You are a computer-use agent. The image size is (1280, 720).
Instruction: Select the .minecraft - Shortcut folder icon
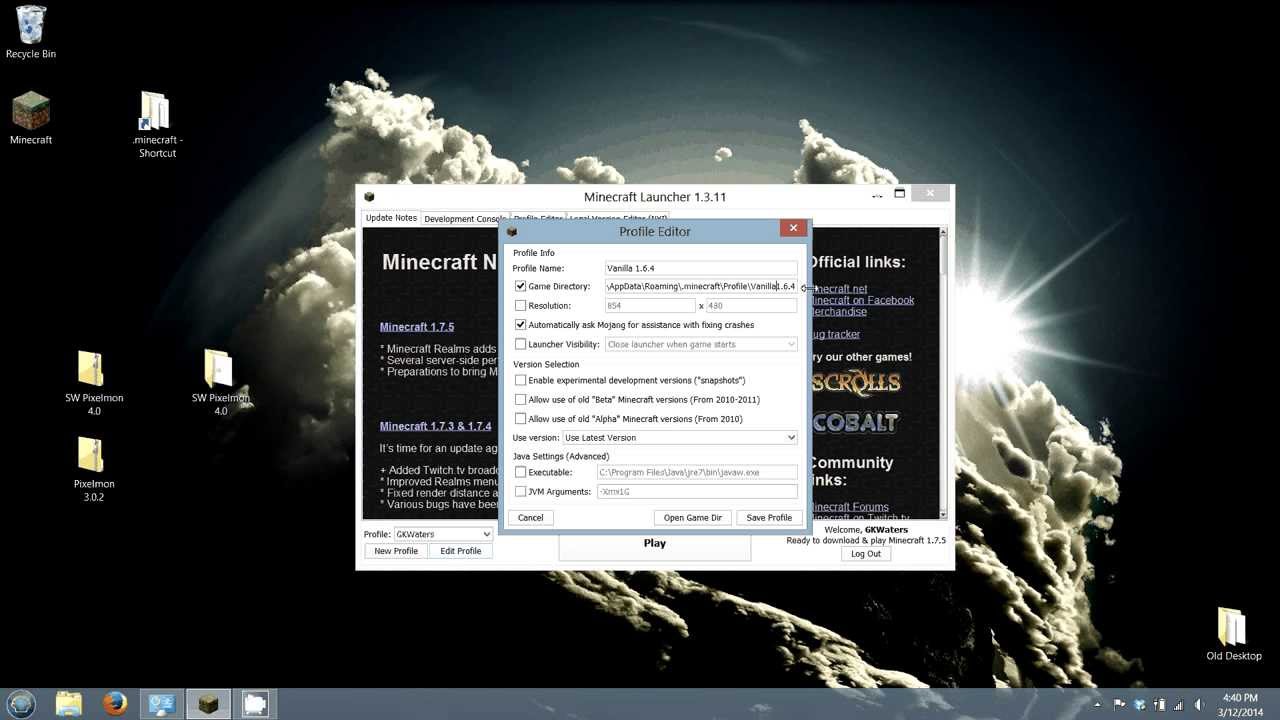click(x=157, y=125)
